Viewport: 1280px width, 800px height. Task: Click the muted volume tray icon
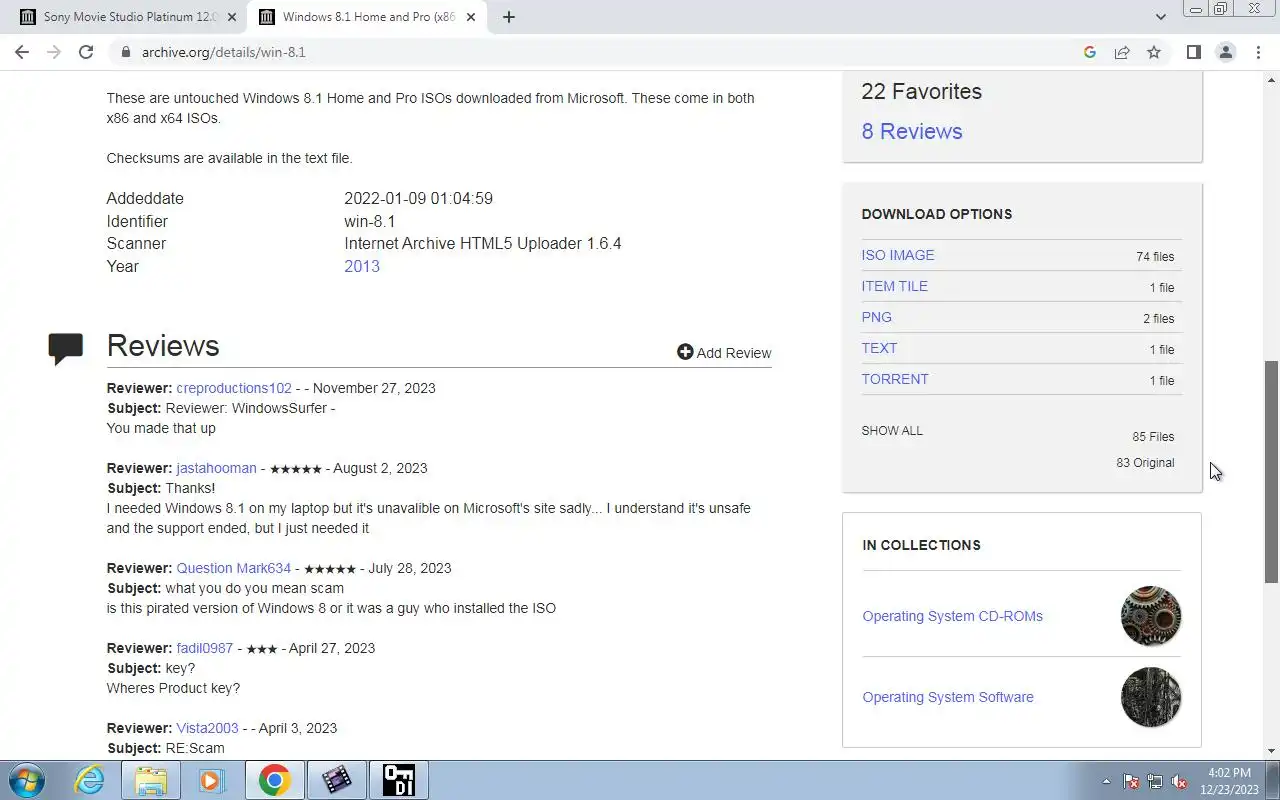click(1179, 781)
